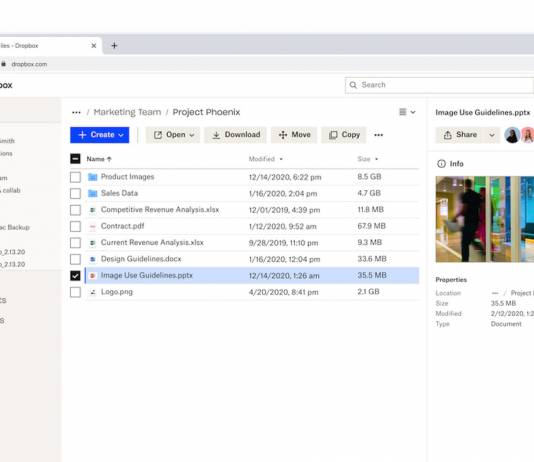Click the Download button

coord(236,135)
